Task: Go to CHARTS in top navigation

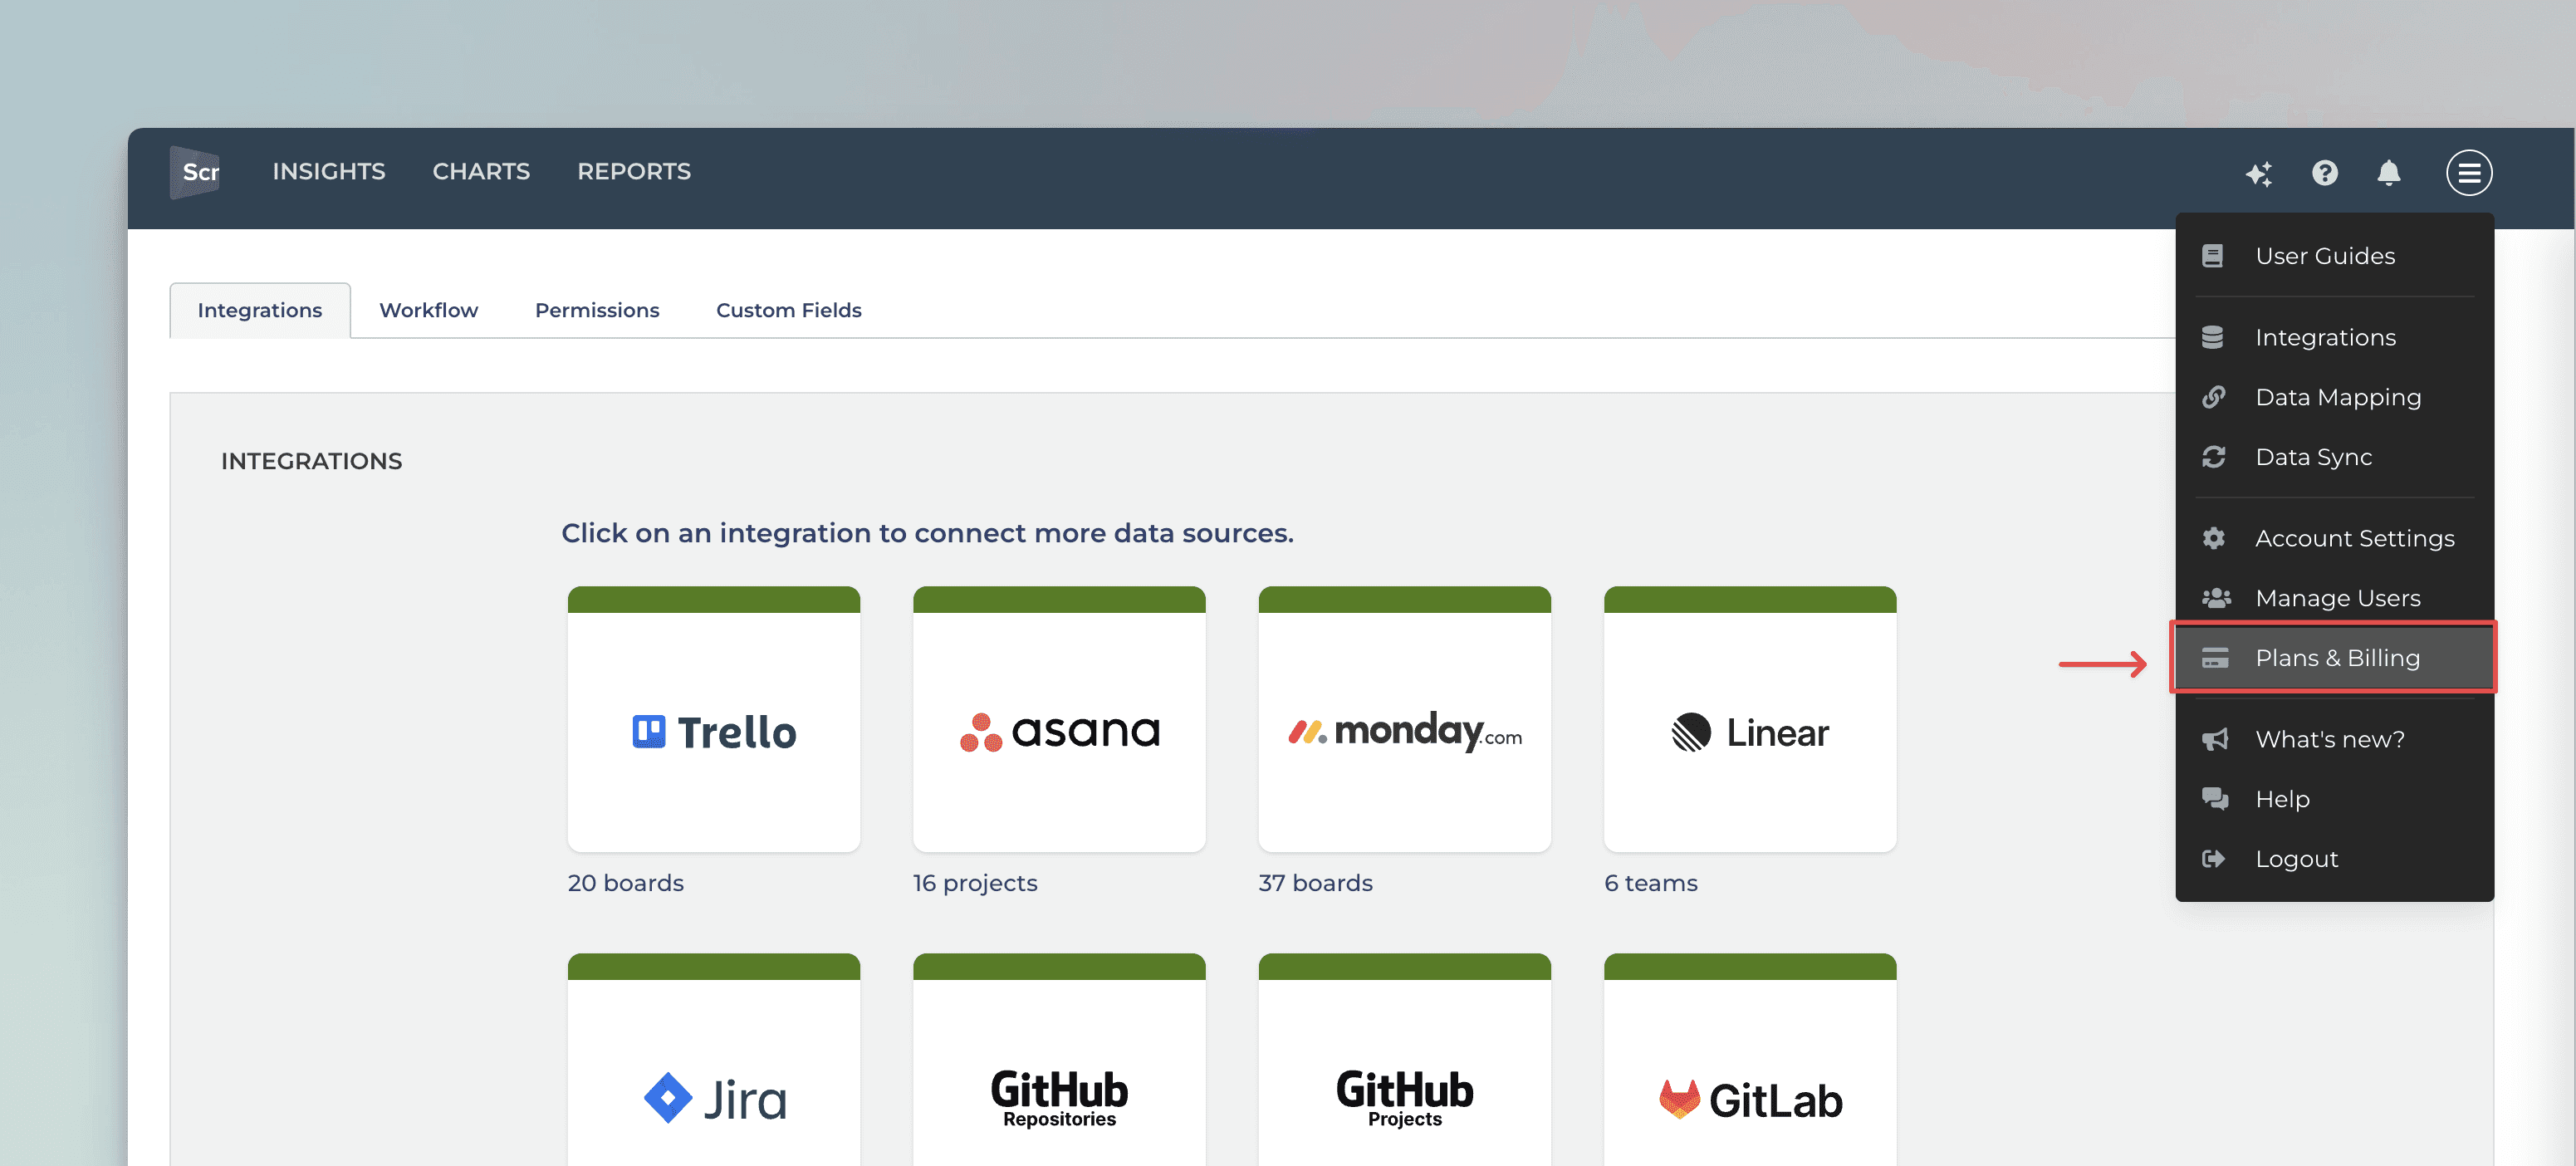Action: 481,171
